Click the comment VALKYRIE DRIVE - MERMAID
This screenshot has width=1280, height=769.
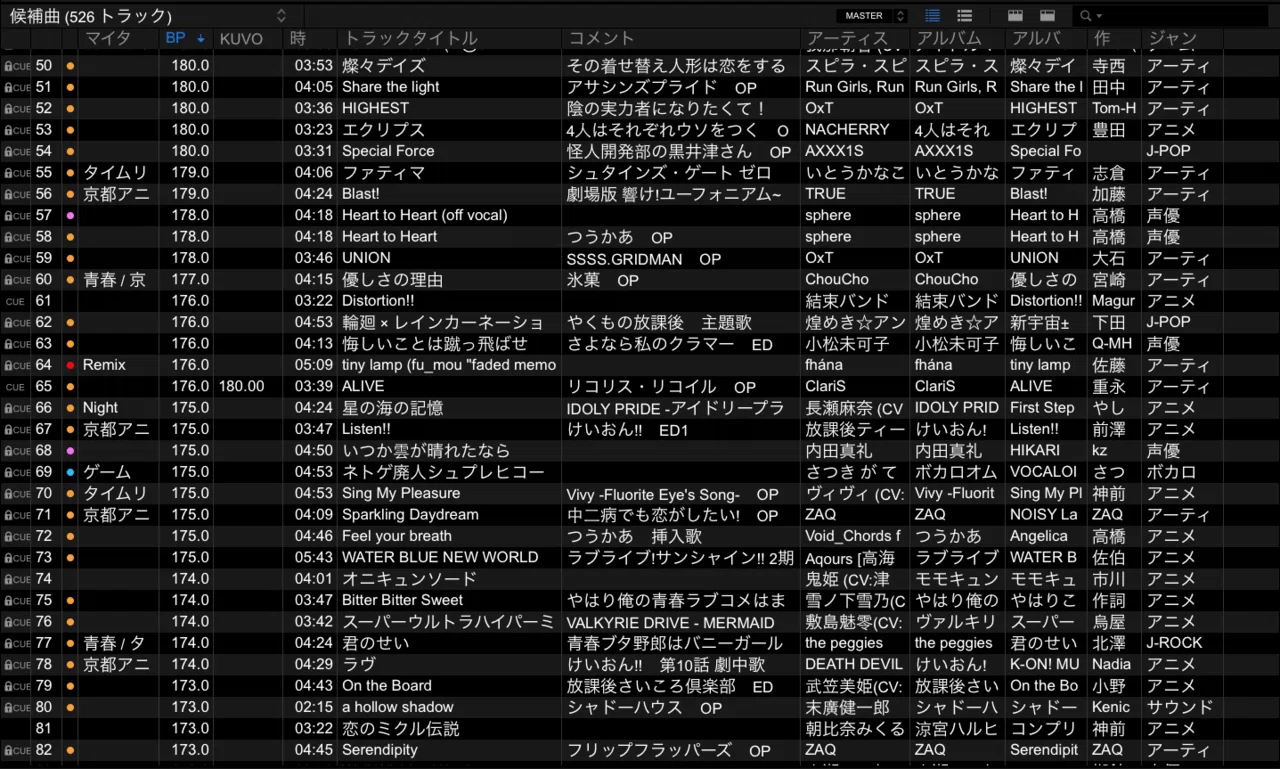[671, 622]
